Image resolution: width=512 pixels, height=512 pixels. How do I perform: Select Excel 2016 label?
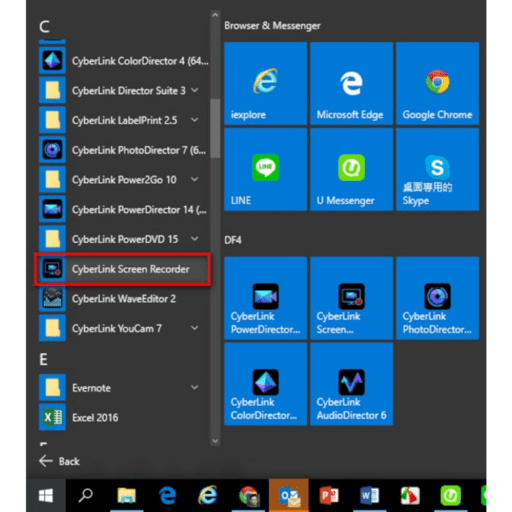point(95,418)
